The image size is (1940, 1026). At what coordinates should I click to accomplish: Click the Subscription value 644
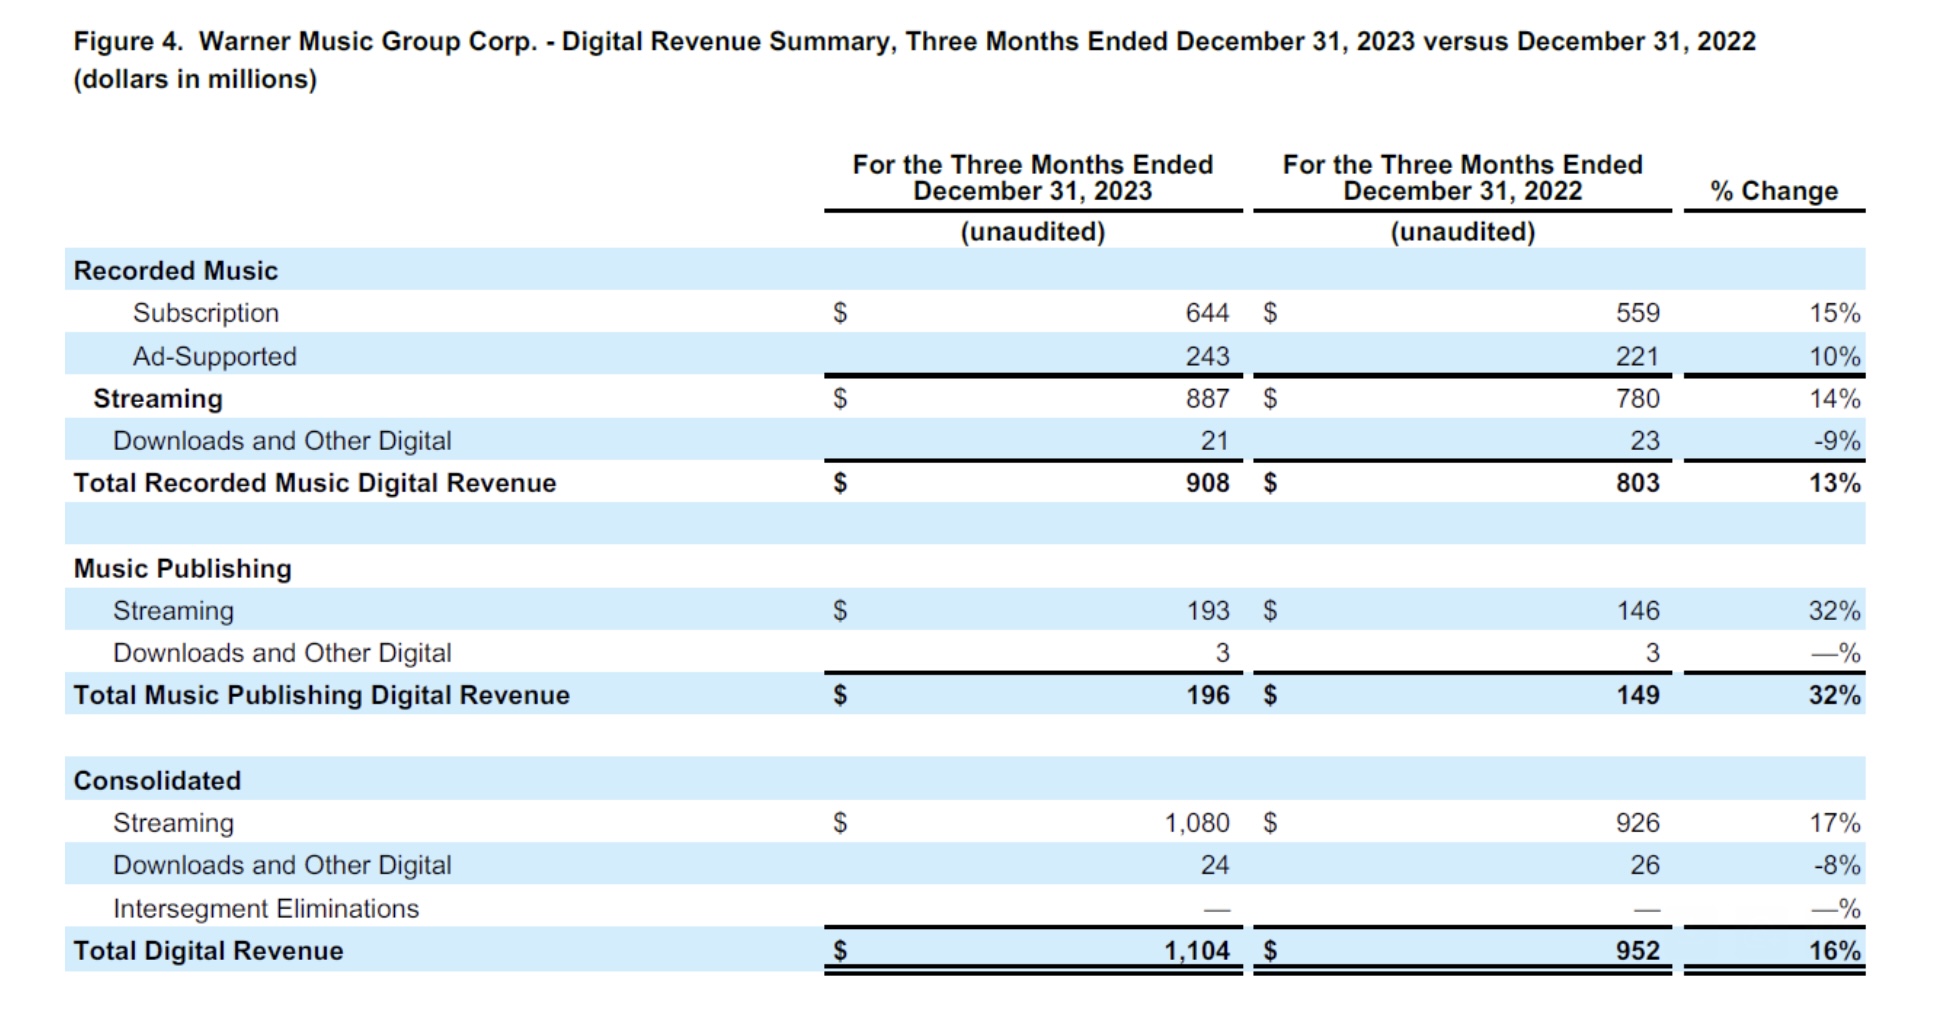[1207, 313]
